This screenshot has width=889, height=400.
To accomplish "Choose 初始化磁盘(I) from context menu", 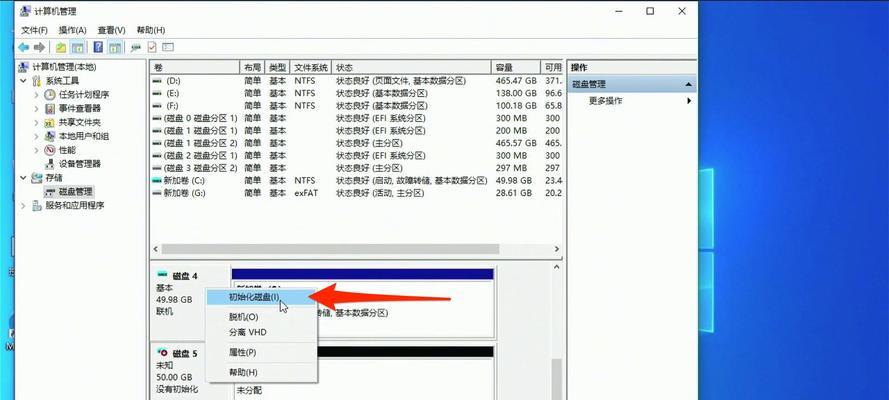I will pos(261,296).
